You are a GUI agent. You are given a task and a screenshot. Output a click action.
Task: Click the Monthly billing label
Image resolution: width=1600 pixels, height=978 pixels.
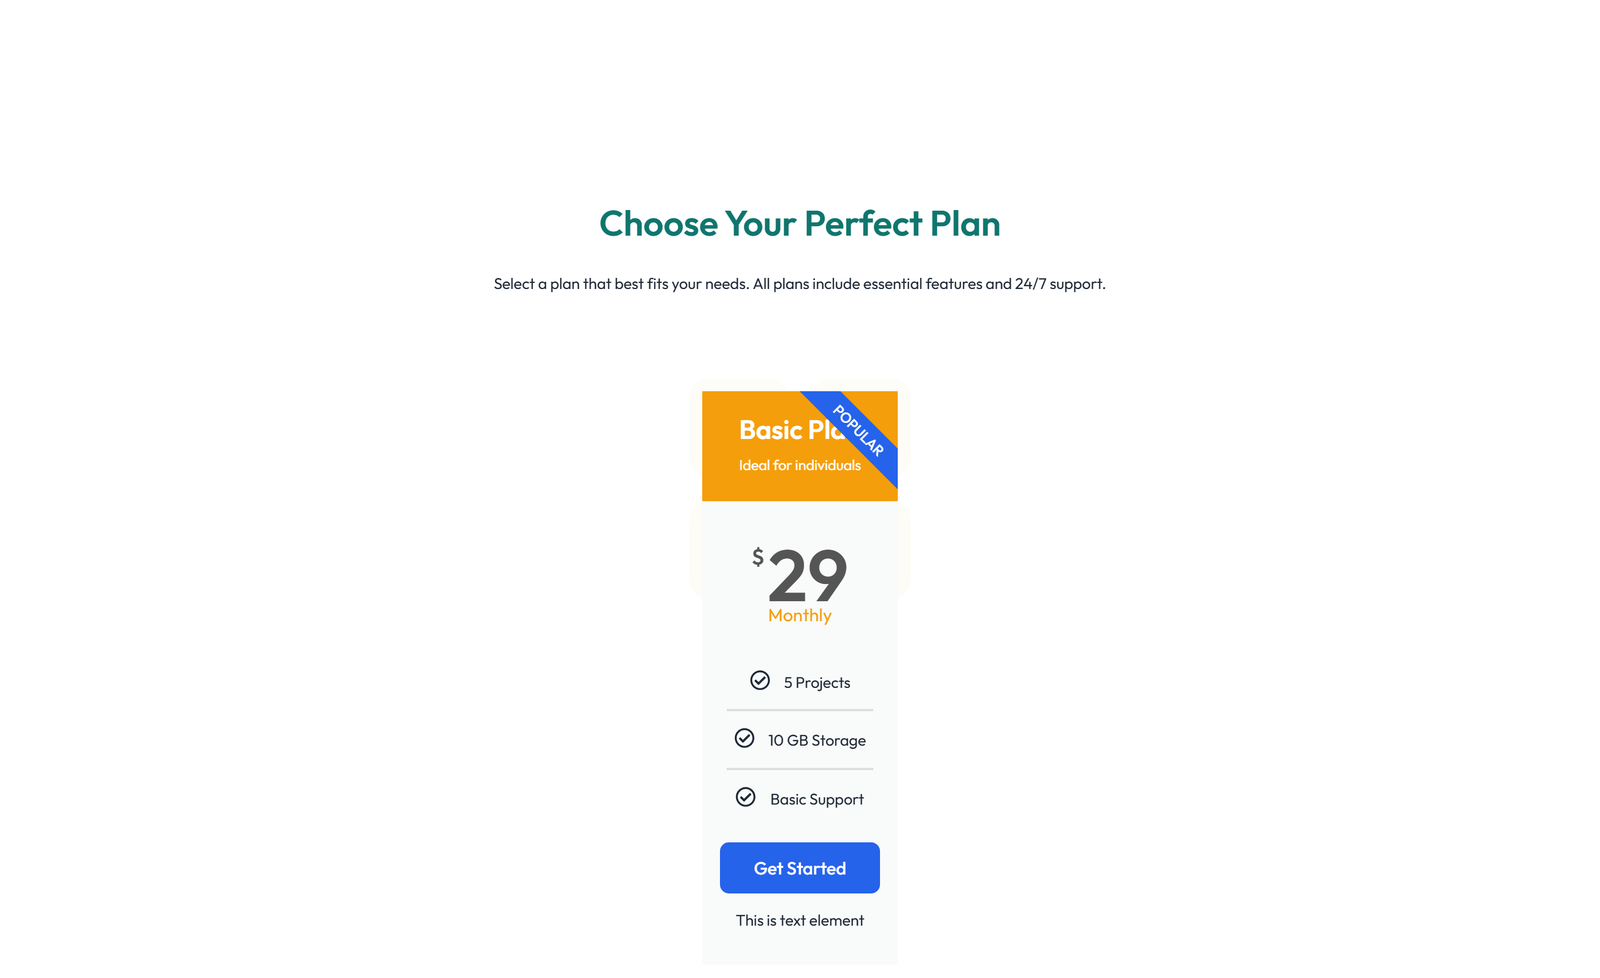799,615
